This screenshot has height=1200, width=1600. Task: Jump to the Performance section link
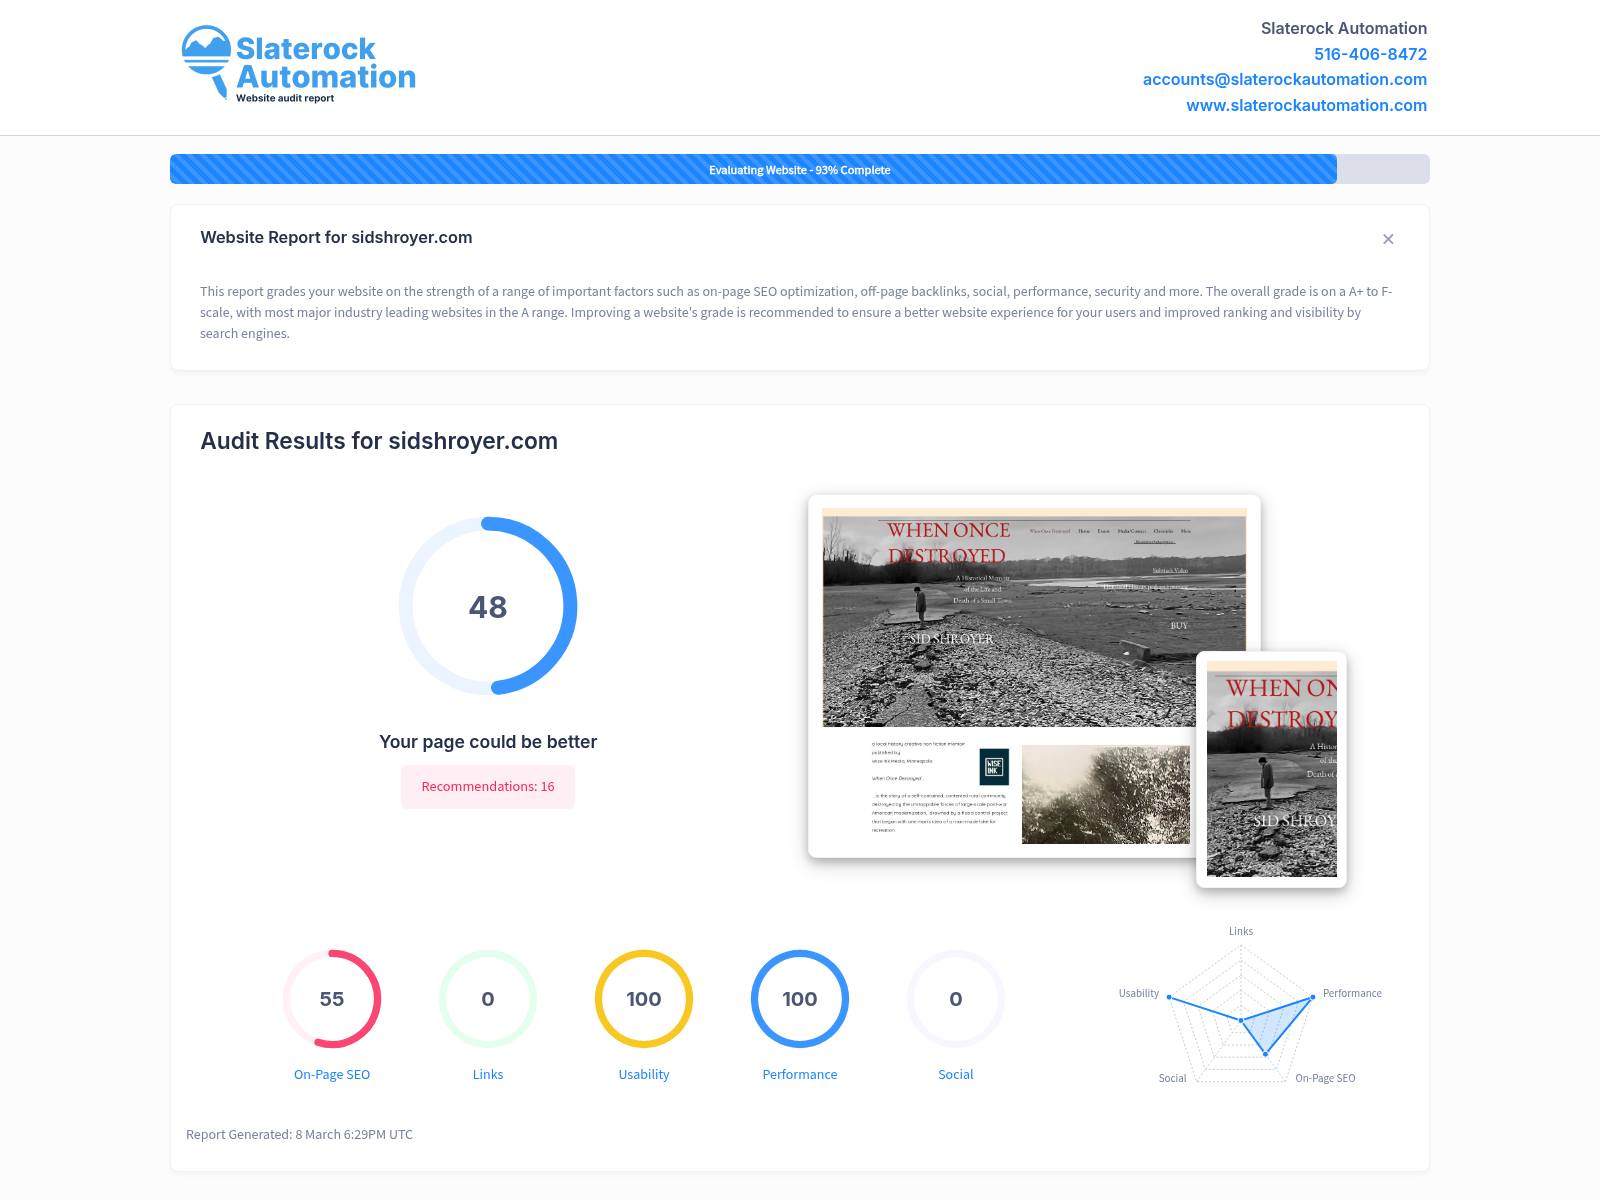(x=800, y=1074)
